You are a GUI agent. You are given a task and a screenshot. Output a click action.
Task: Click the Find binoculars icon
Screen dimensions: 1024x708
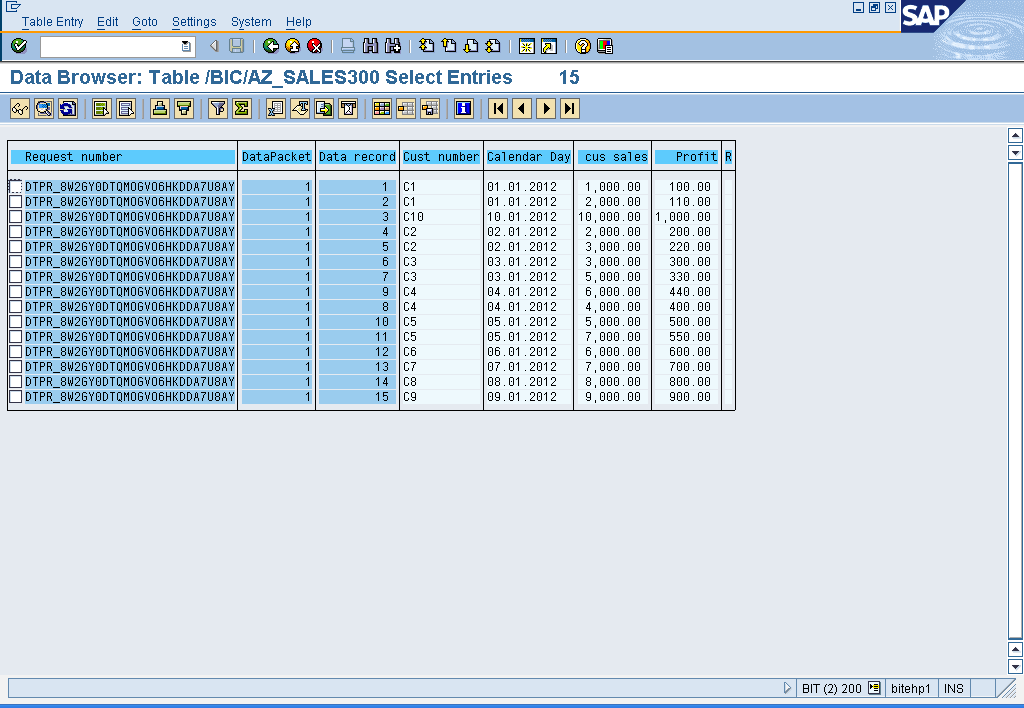tap(370, 46)
